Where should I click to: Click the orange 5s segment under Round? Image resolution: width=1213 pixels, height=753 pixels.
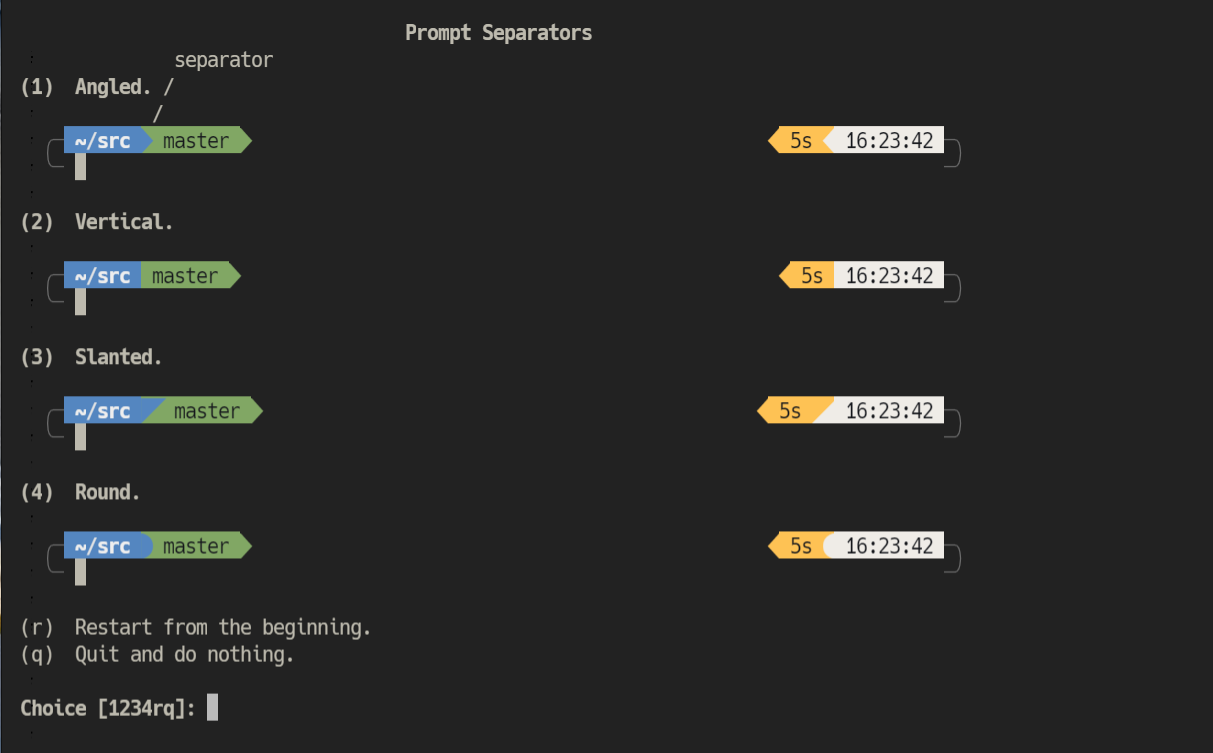click(798, 545)
